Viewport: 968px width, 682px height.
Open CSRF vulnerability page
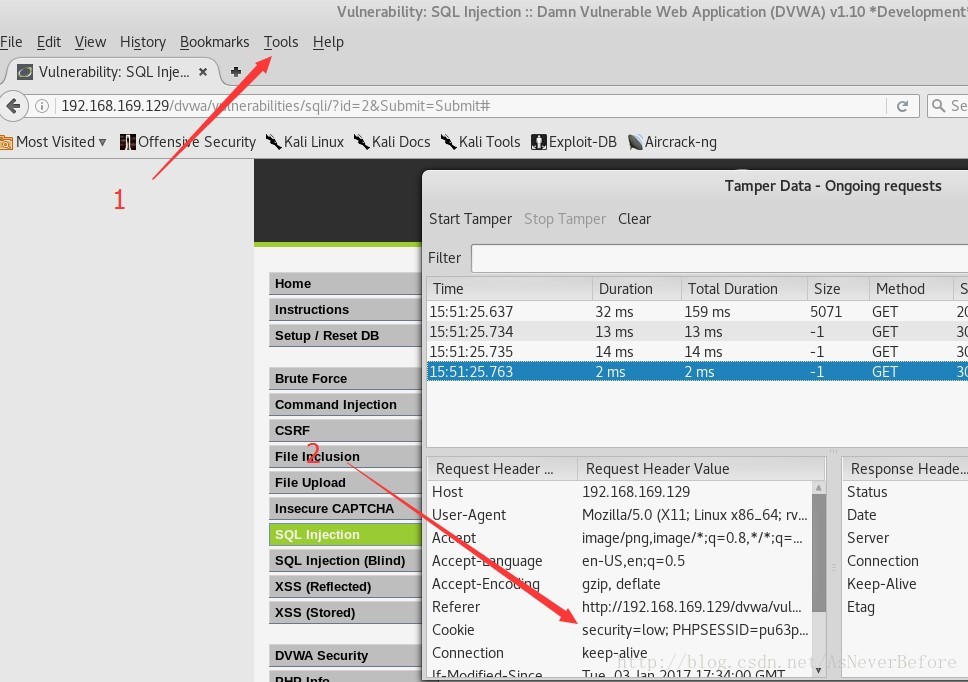(x=346, y=431)
